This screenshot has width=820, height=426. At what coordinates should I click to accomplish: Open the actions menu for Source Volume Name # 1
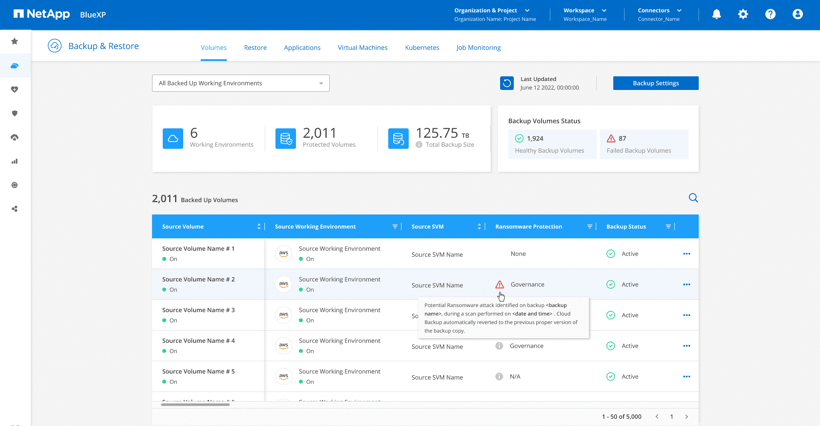tap(686, 254)
